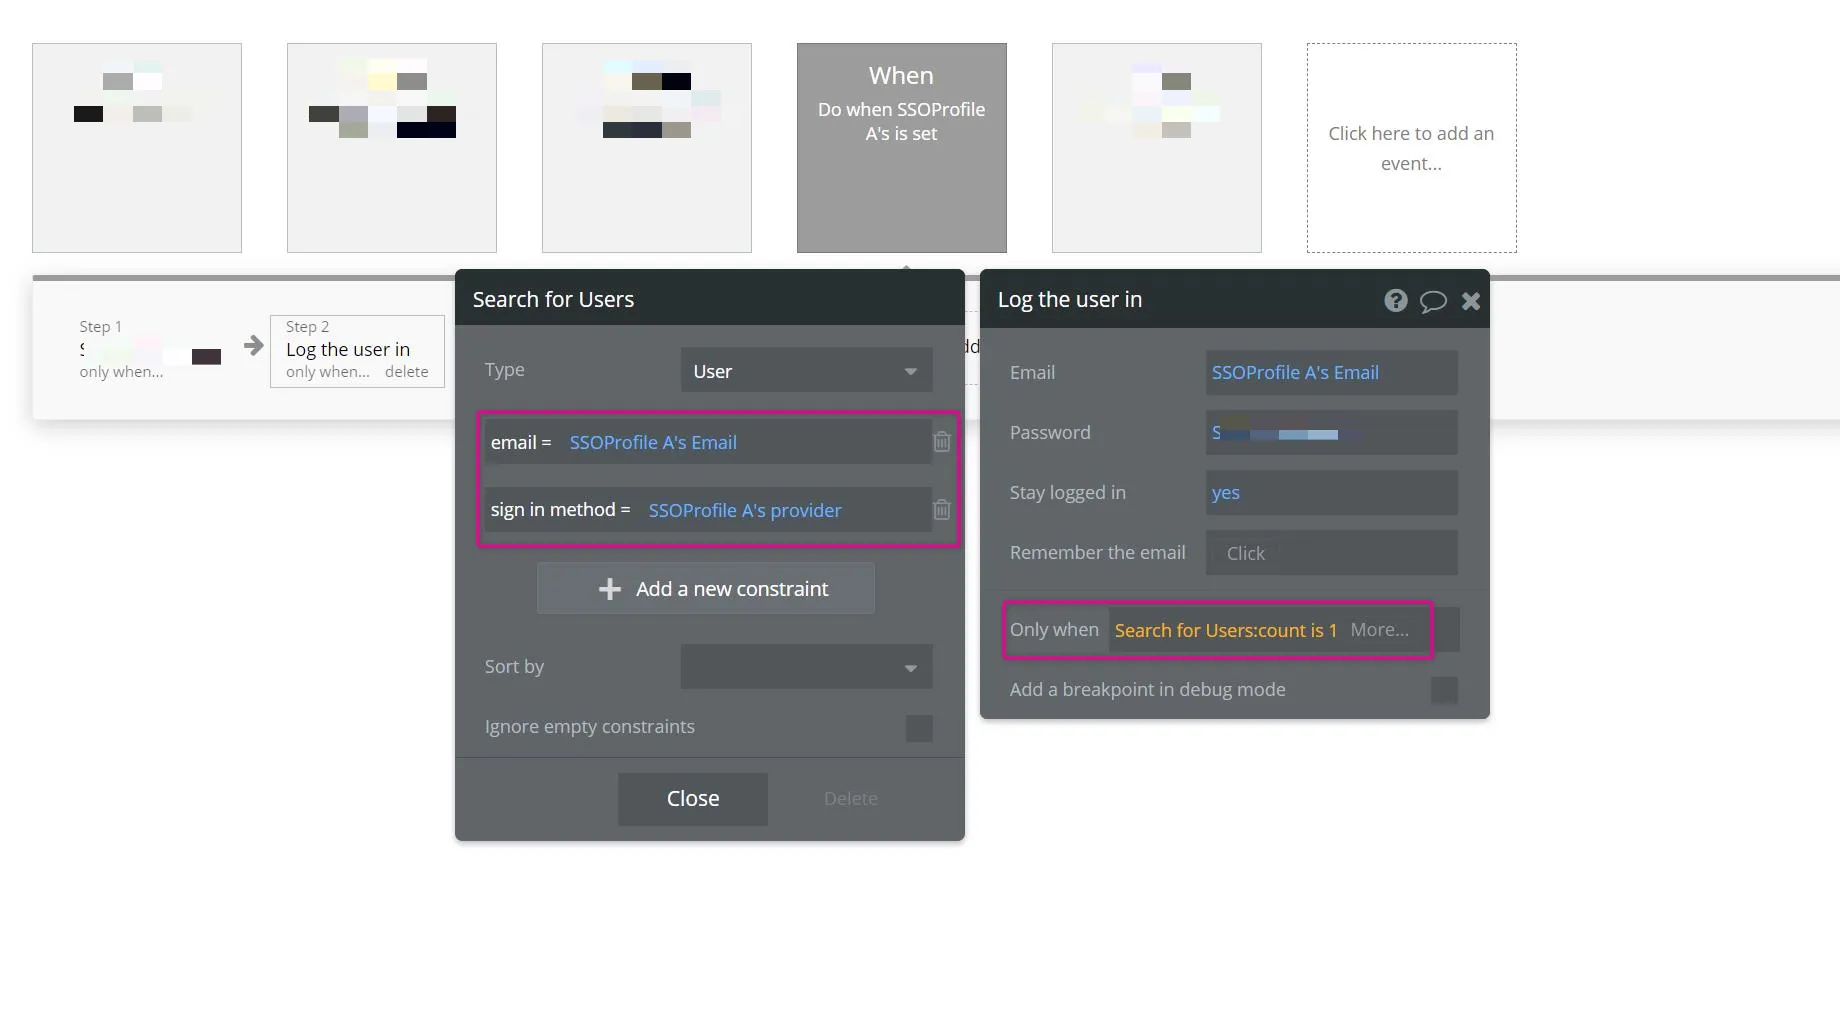The height and width of the screenshot is (1015, 1840).
Task: Delete the email constraint with trash icon
Action: (x=941, y=441)
